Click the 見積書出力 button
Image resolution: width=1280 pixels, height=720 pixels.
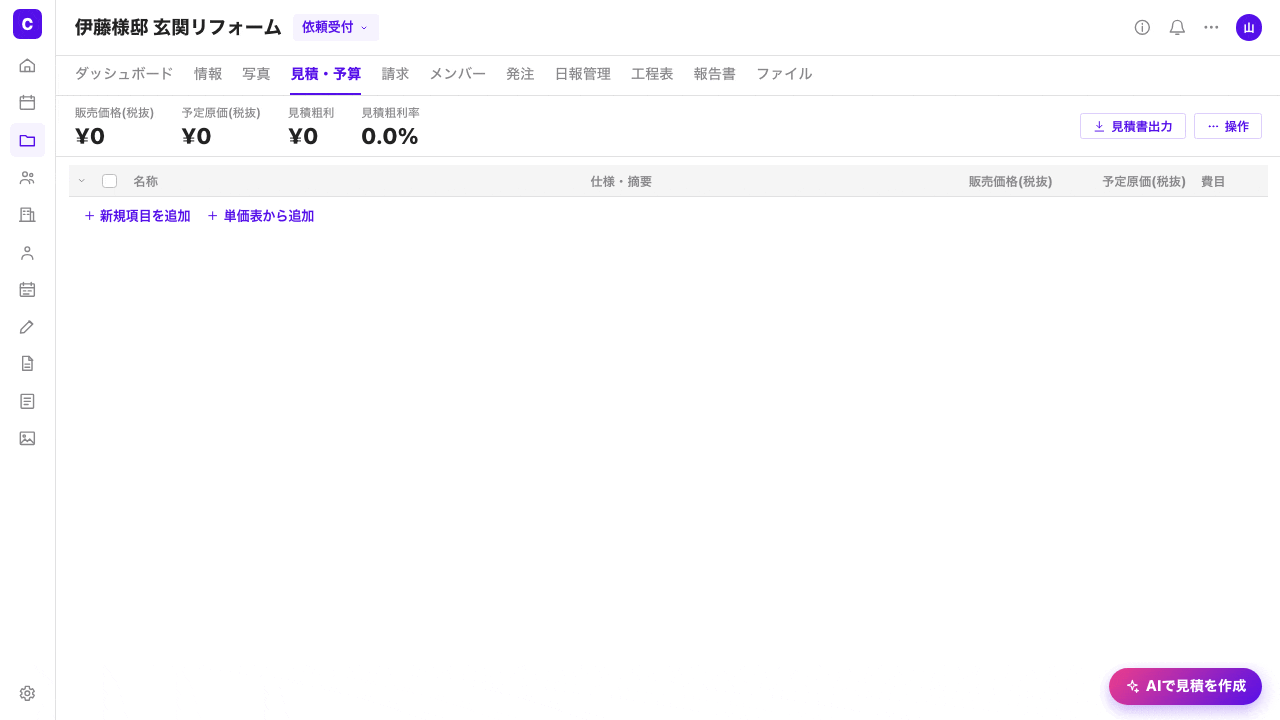(1133, 126)
